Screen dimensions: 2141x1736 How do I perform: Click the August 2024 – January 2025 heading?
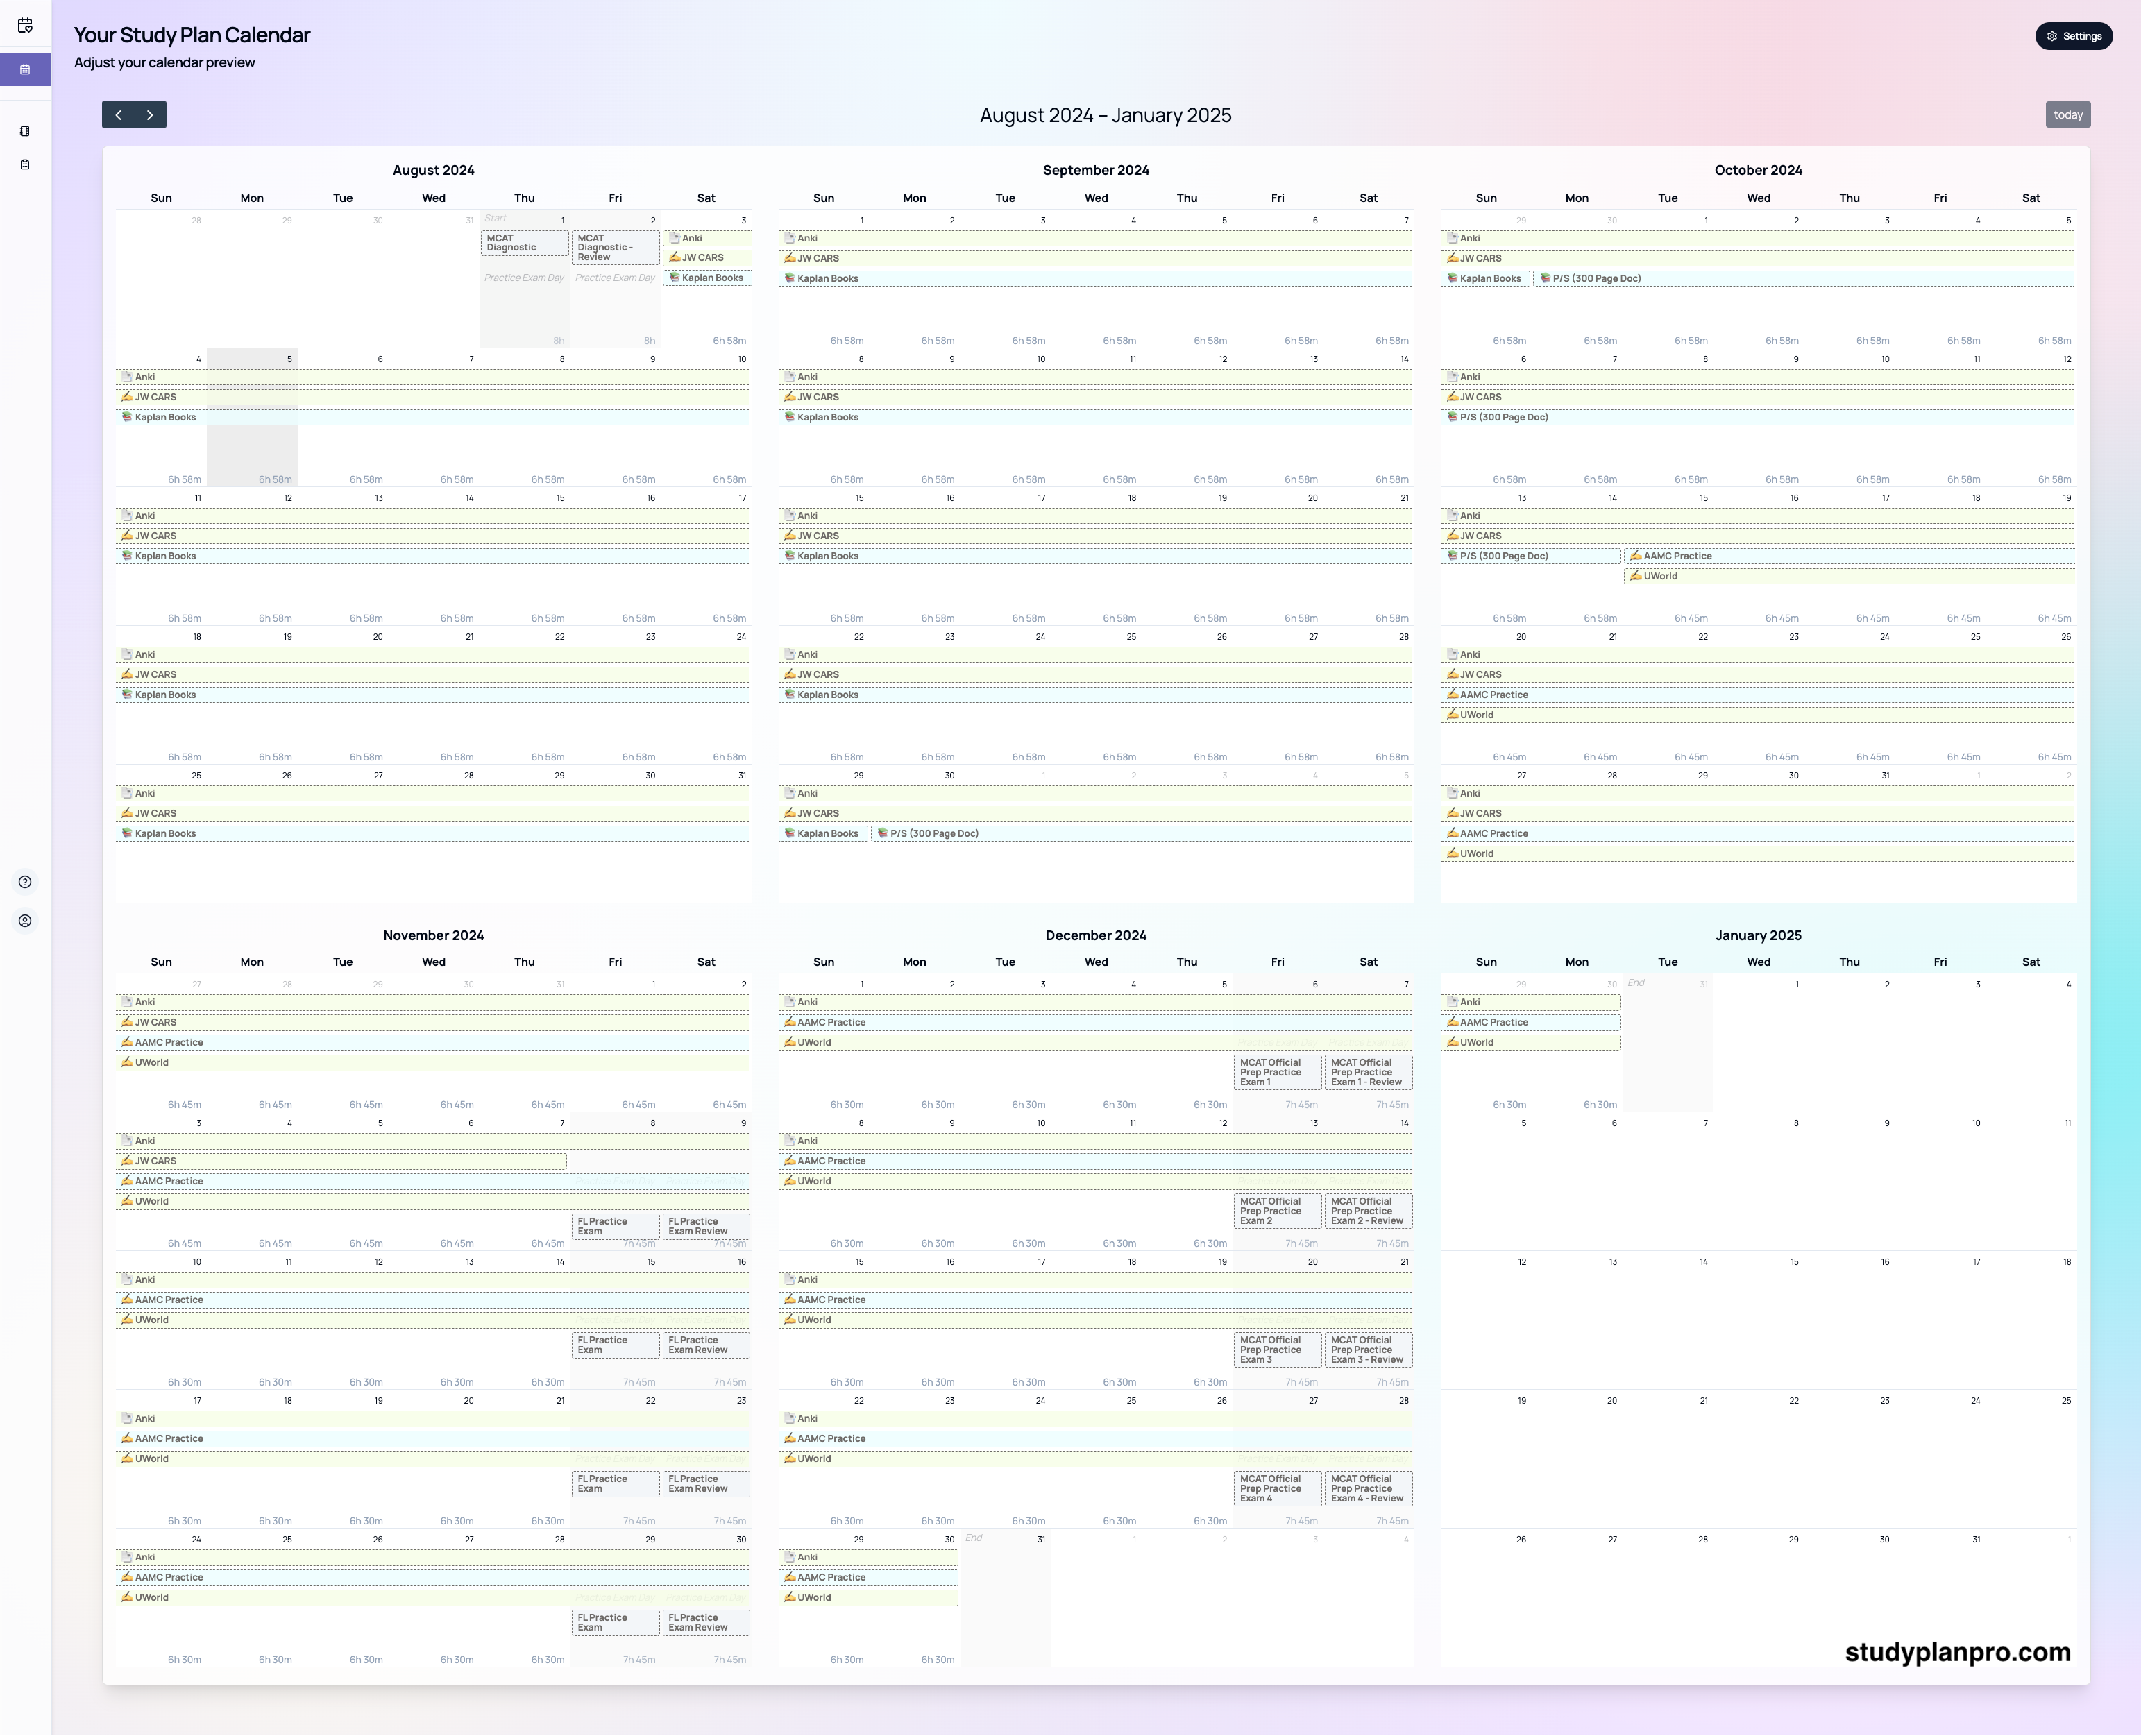coord(1105,115)
